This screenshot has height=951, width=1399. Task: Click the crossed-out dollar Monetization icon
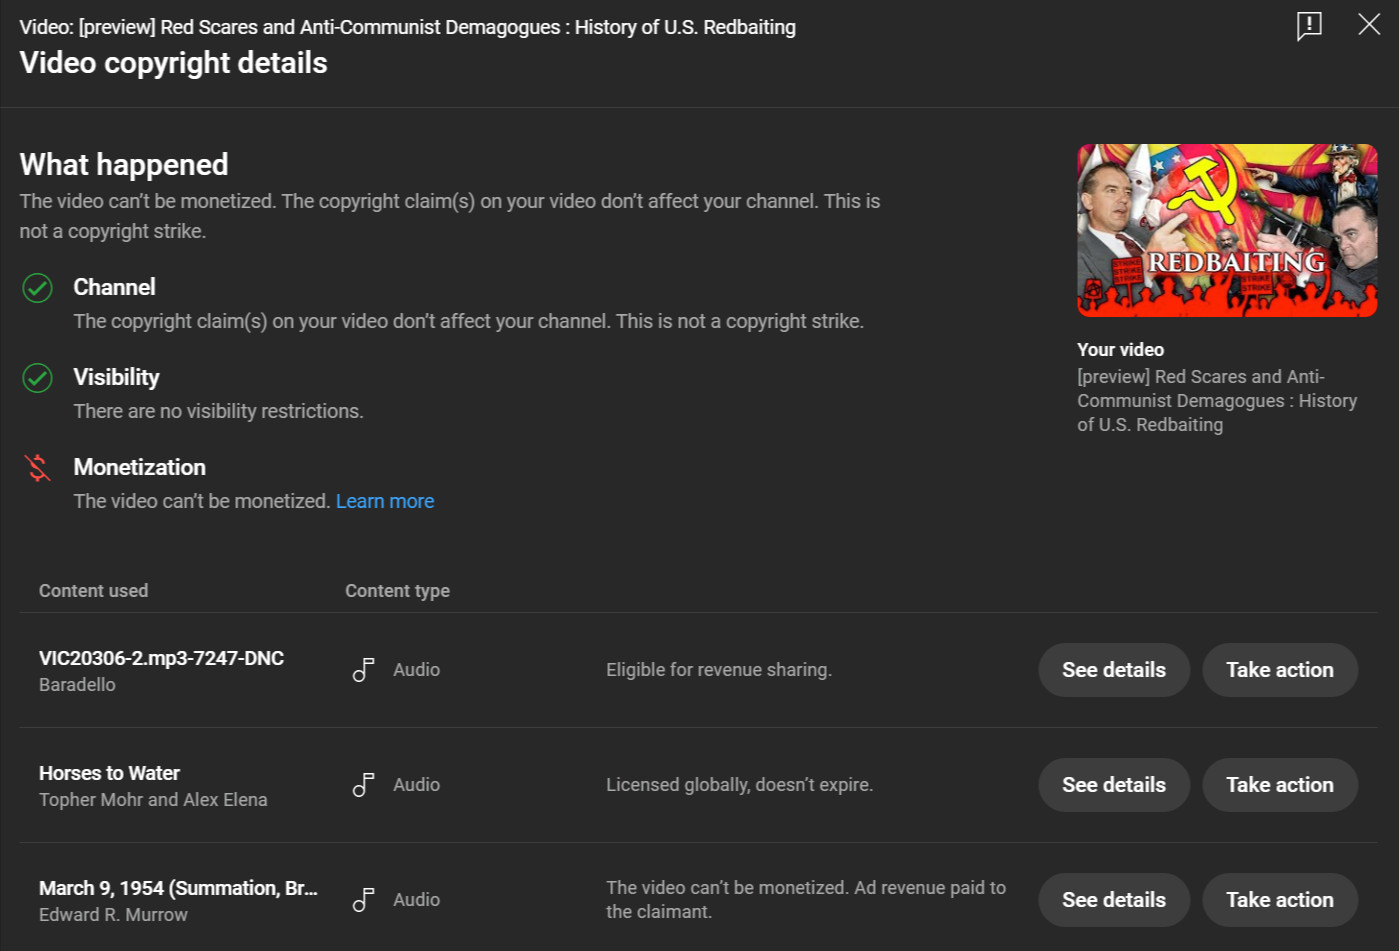[38, 468]
